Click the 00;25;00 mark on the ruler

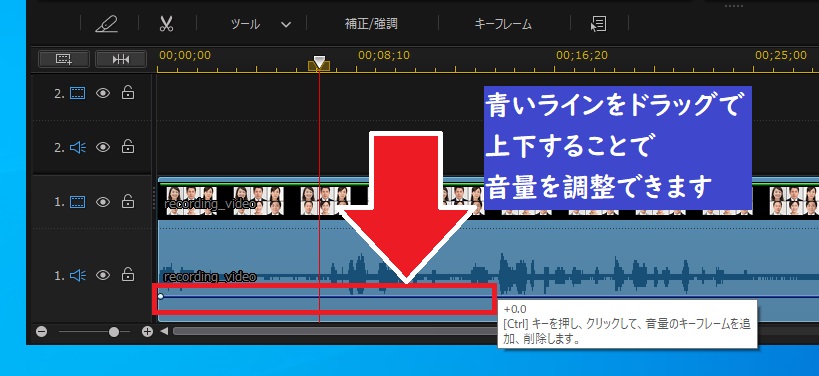[x=781, y=55]
